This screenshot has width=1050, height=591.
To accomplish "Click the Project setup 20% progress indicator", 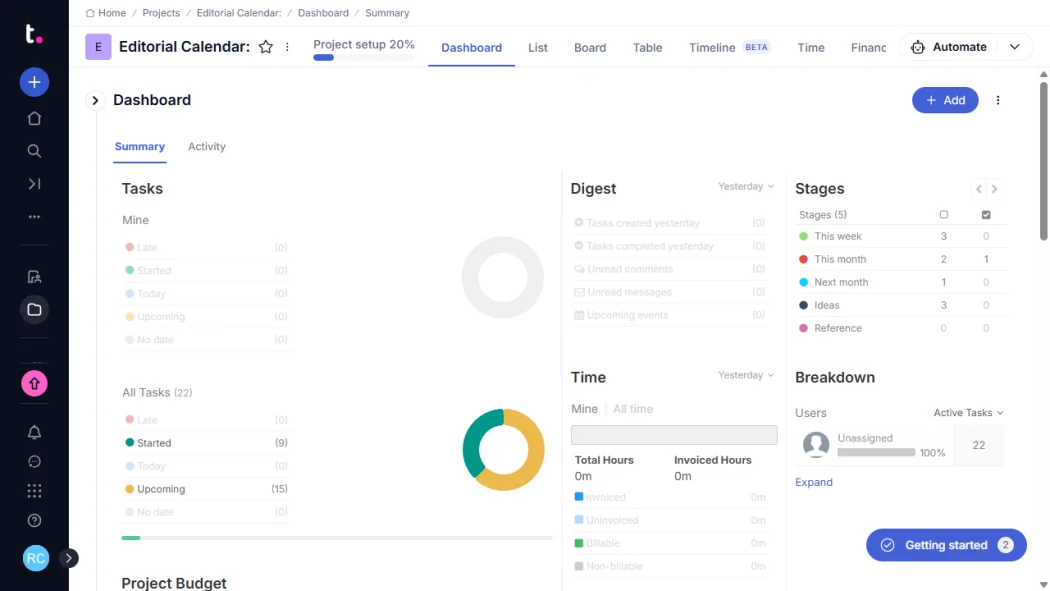I will coord(364,50).
